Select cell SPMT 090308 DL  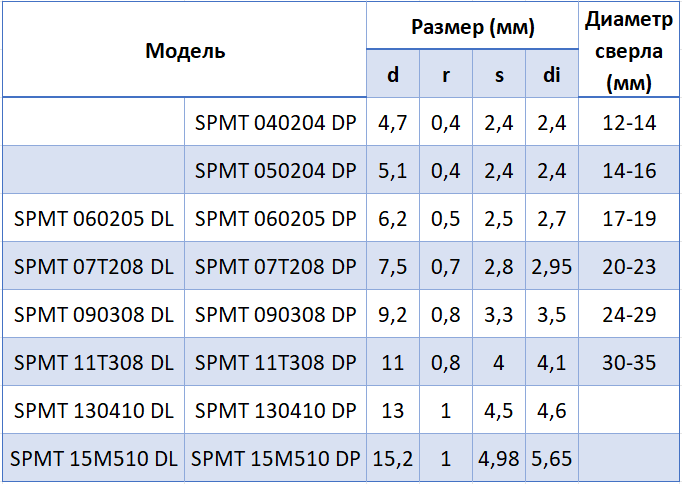[x=94, y=314]
